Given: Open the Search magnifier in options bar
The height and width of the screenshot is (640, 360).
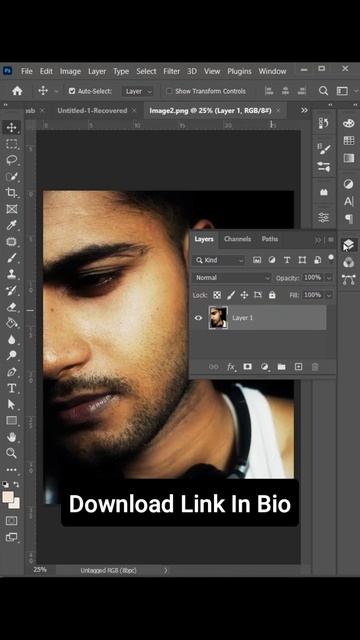Looking at the screenshot, I should coord(323,91).
